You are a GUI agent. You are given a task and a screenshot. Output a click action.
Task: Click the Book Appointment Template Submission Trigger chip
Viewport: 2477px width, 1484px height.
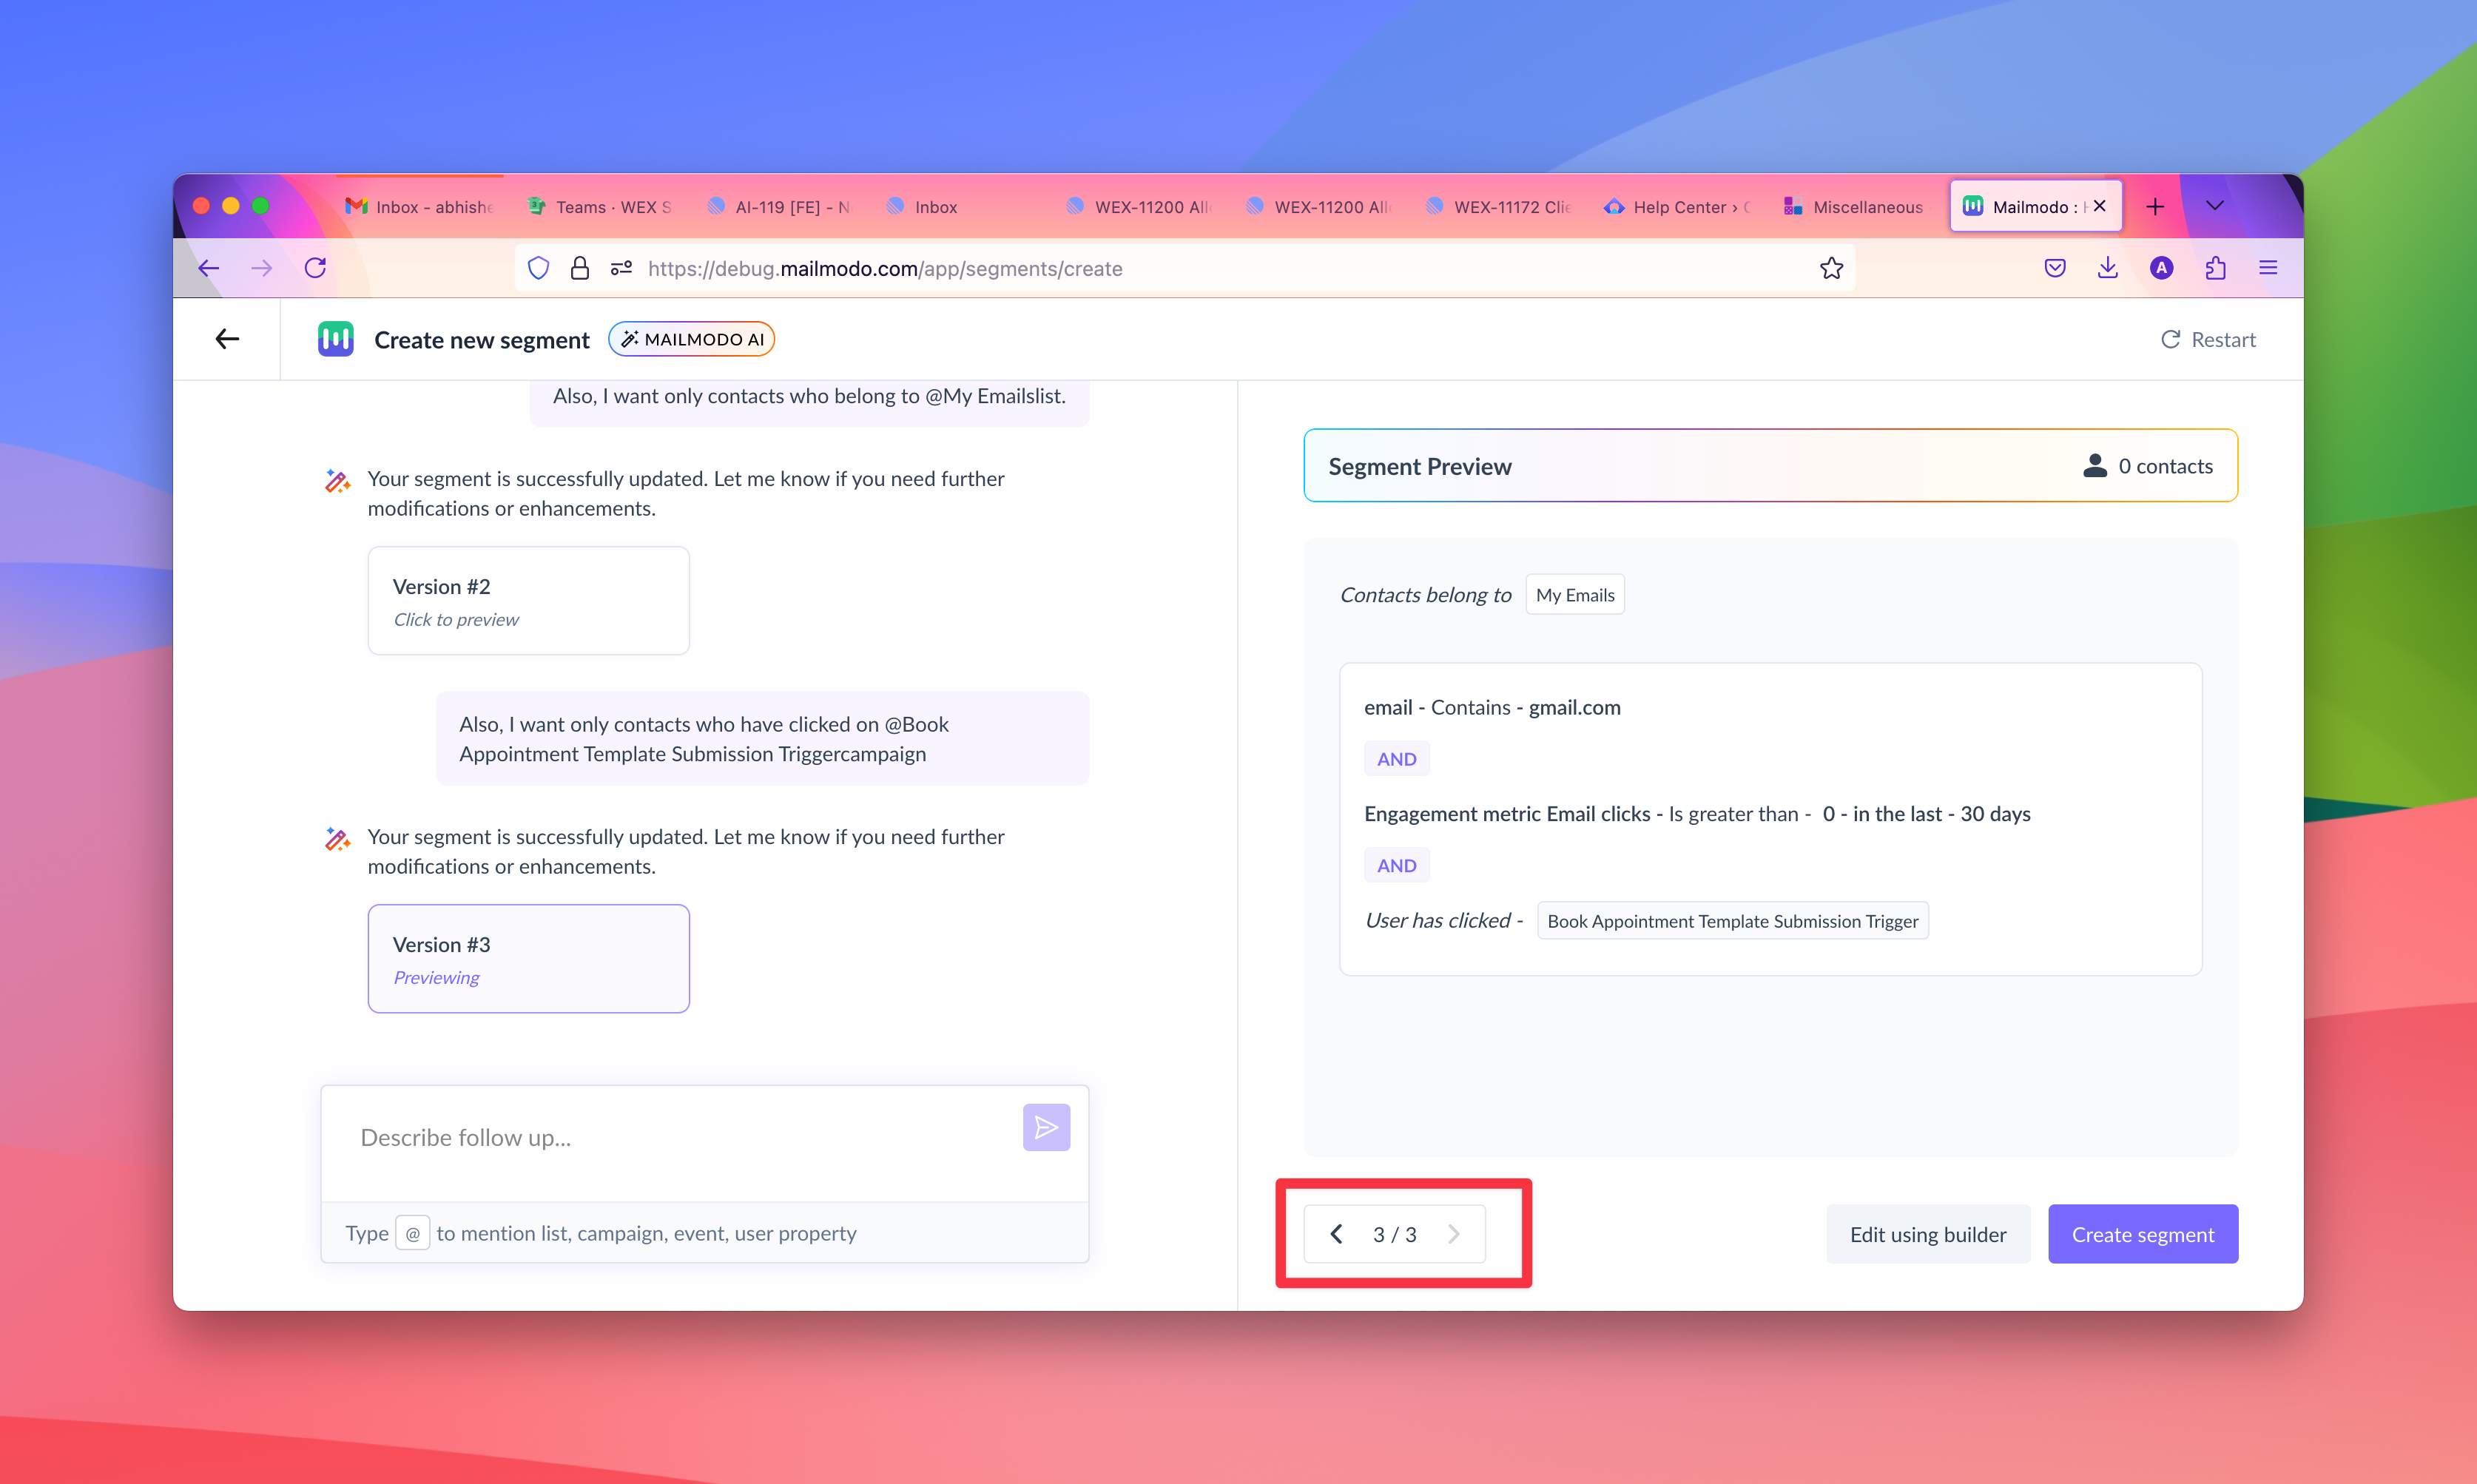point(1733,921)
